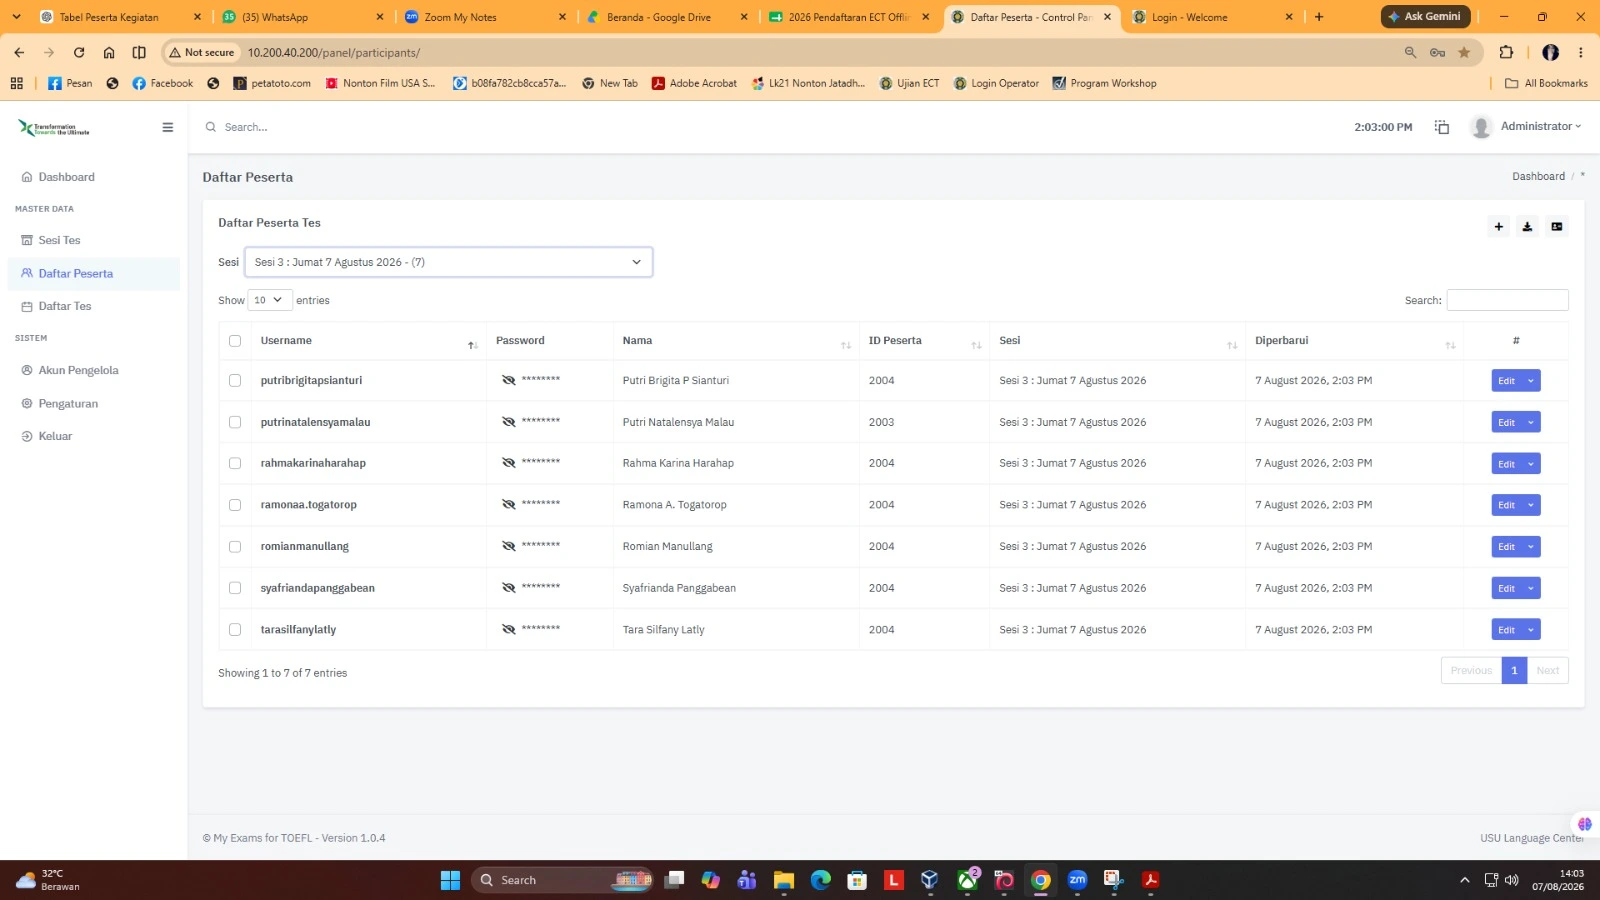Expand Edit dropdown arrow for Ramona Togatorop row
Screen dimensions: 1600x900
(1531, 505)
